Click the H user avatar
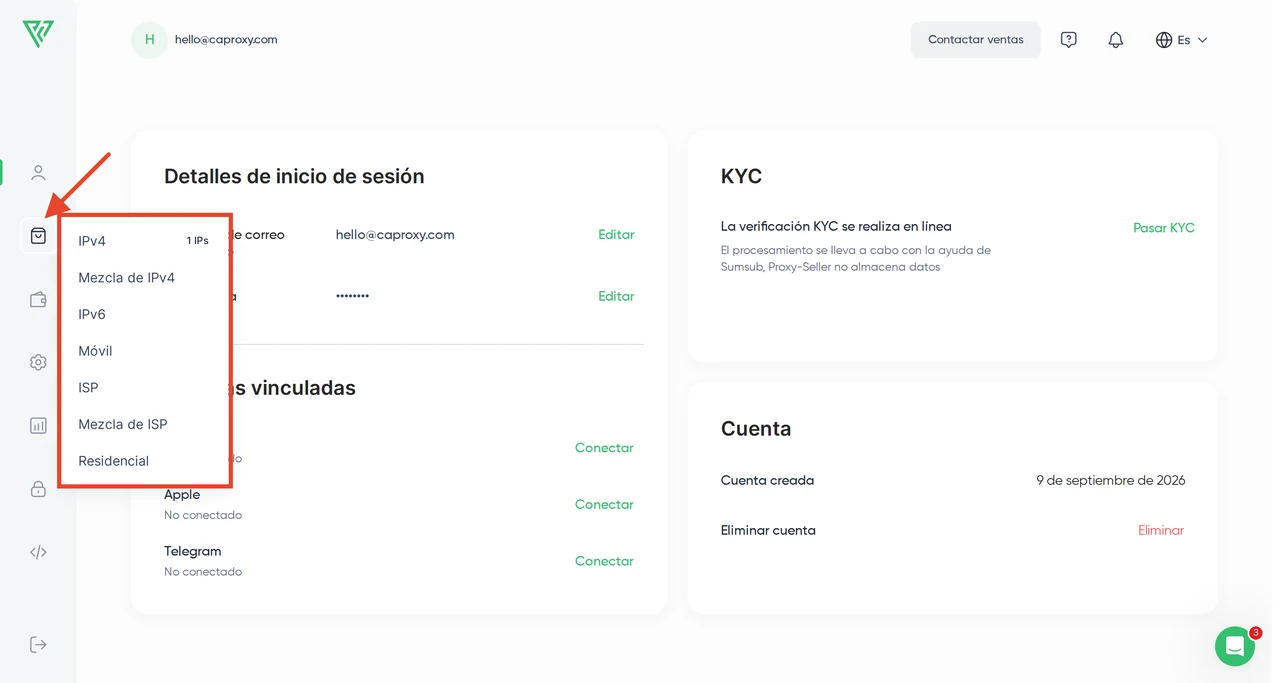Viewport: 1280px width, 683px height. (150, 40)
